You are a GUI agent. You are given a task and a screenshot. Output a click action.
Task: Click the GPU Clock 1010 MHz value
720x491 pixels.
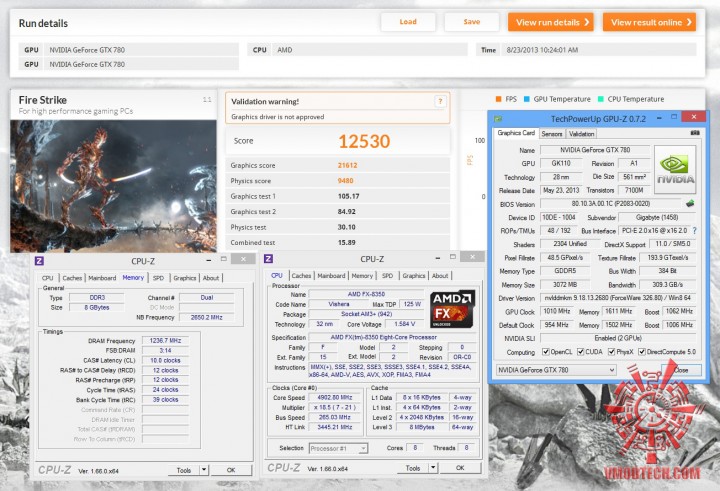click(557, 311)
